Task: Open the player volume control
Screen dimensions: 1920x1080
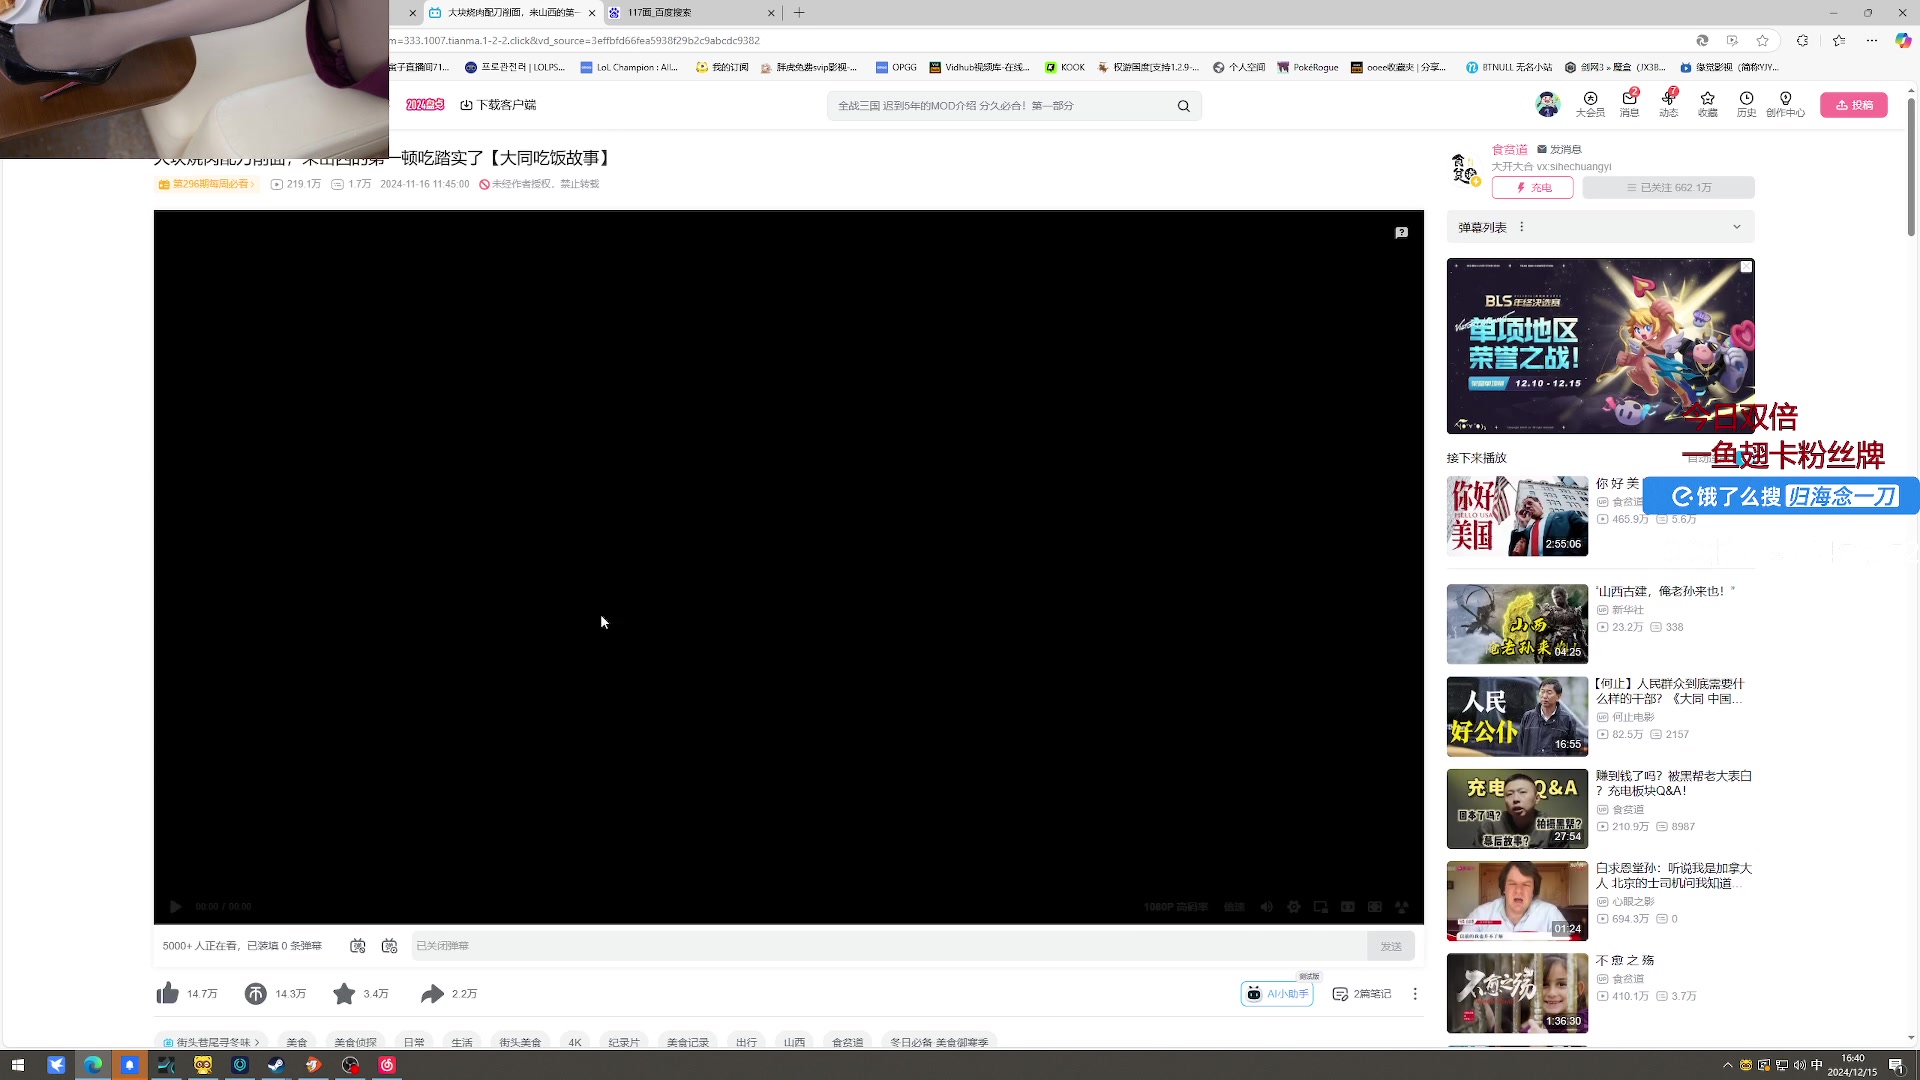Action: (x=1267, y=907)
